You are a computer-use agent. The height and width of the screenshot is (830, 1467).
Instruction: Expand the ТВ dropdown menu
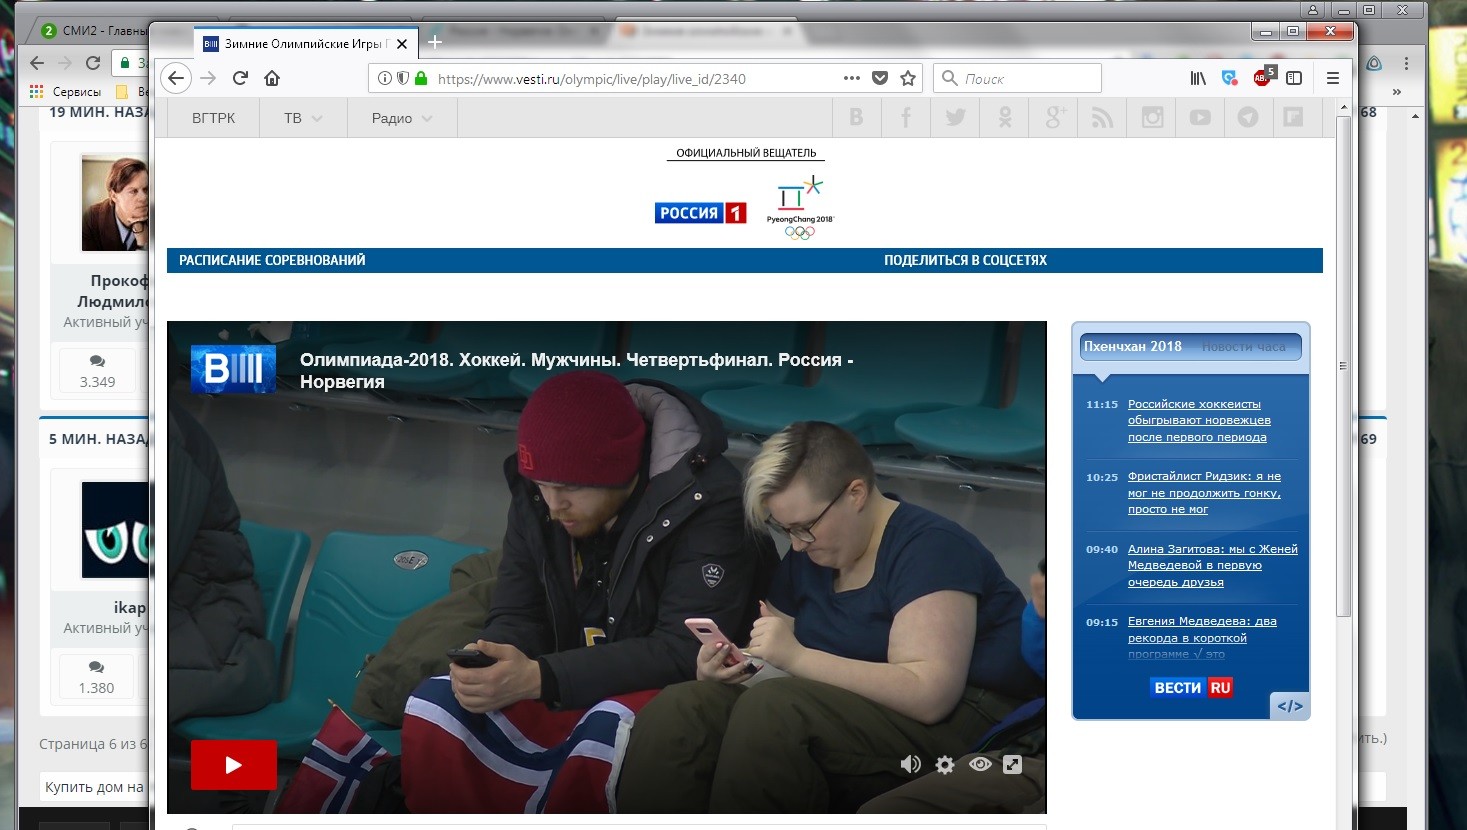(303, 118)
